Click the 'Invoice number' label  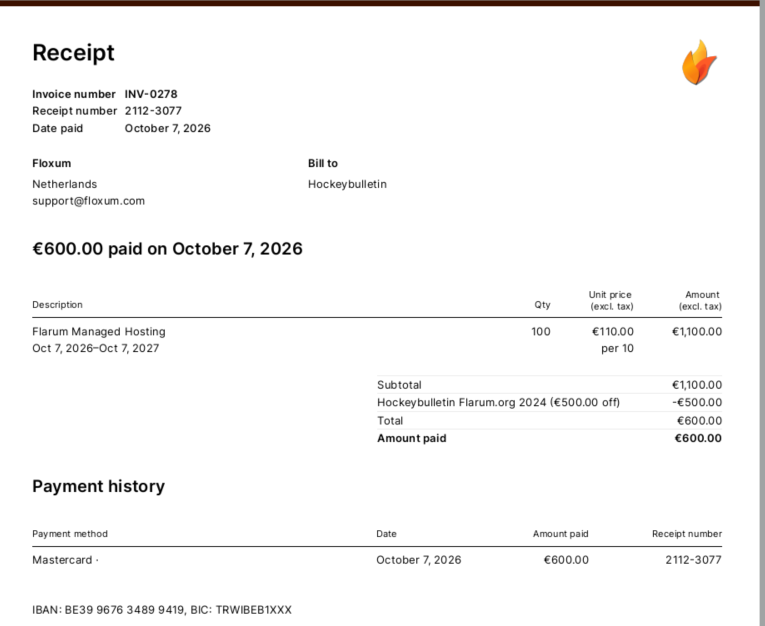(74, 94)
